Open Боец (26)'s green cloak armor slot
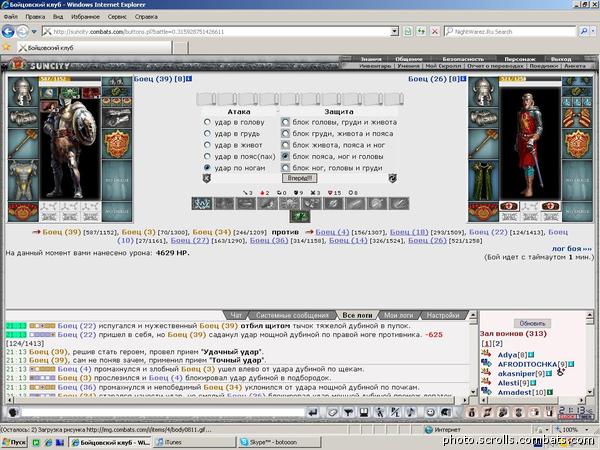Viewport: 600px width, 450px height. coord(483,180)
